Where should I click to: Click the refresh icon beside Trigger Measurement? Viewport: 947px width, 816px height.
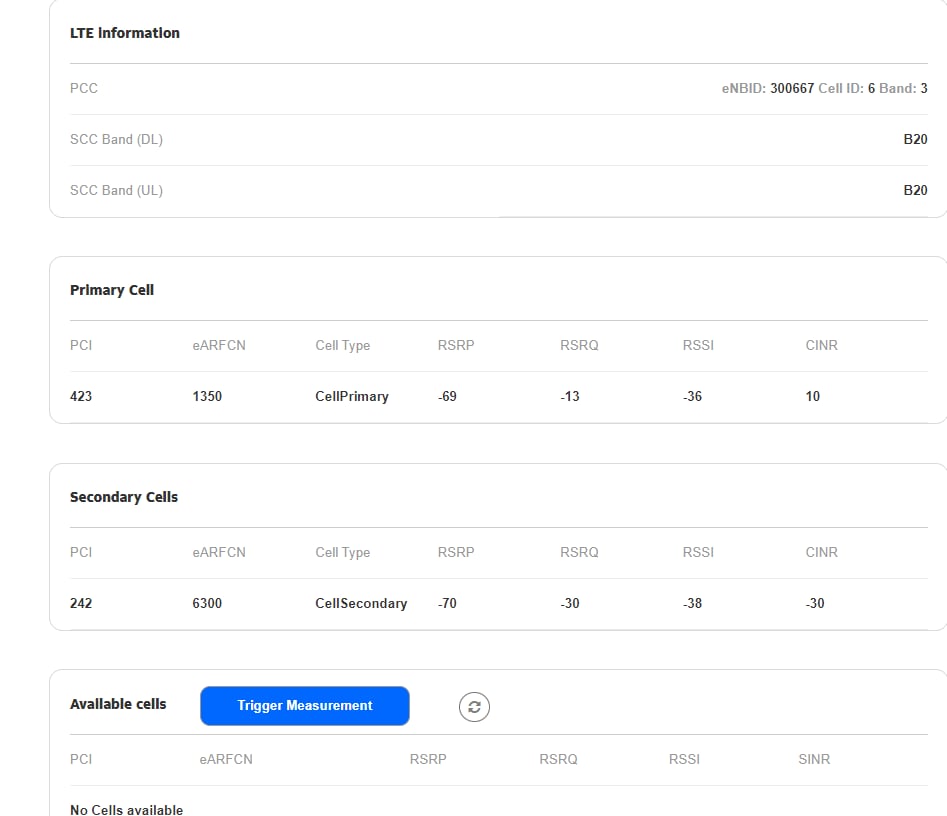pos(474,707)
